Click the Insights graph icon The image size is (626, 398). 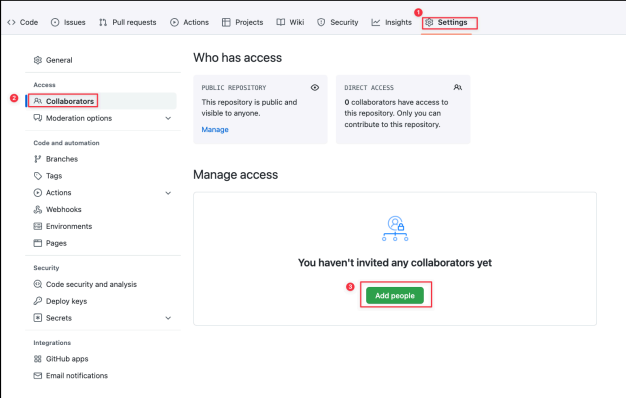[376, 22]
